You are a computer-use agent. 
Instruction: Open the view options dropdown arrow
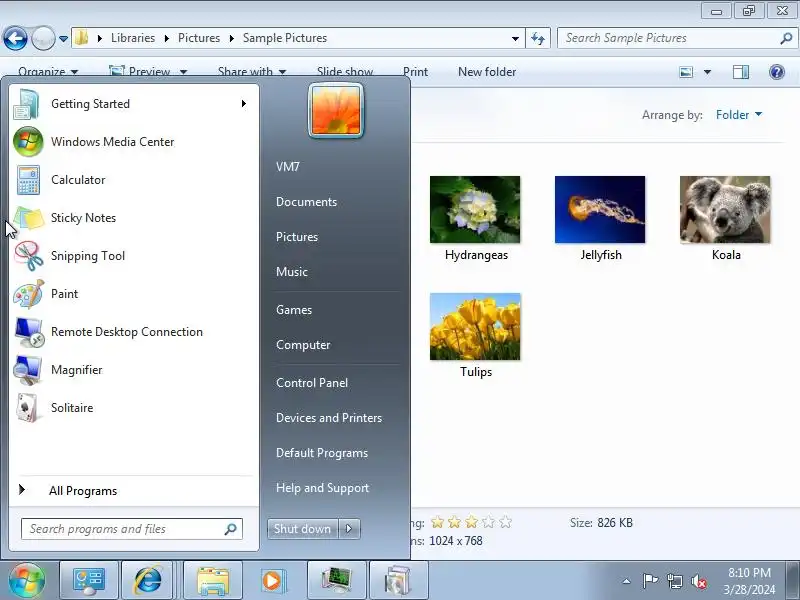click(707, 72)
